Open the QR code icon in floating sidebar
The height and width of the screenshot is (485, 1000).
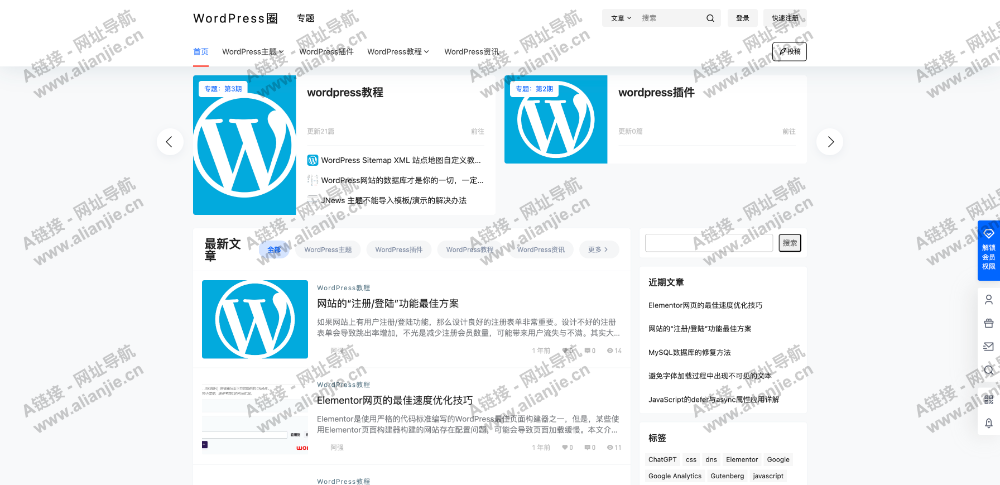click(x=989, y=399)
